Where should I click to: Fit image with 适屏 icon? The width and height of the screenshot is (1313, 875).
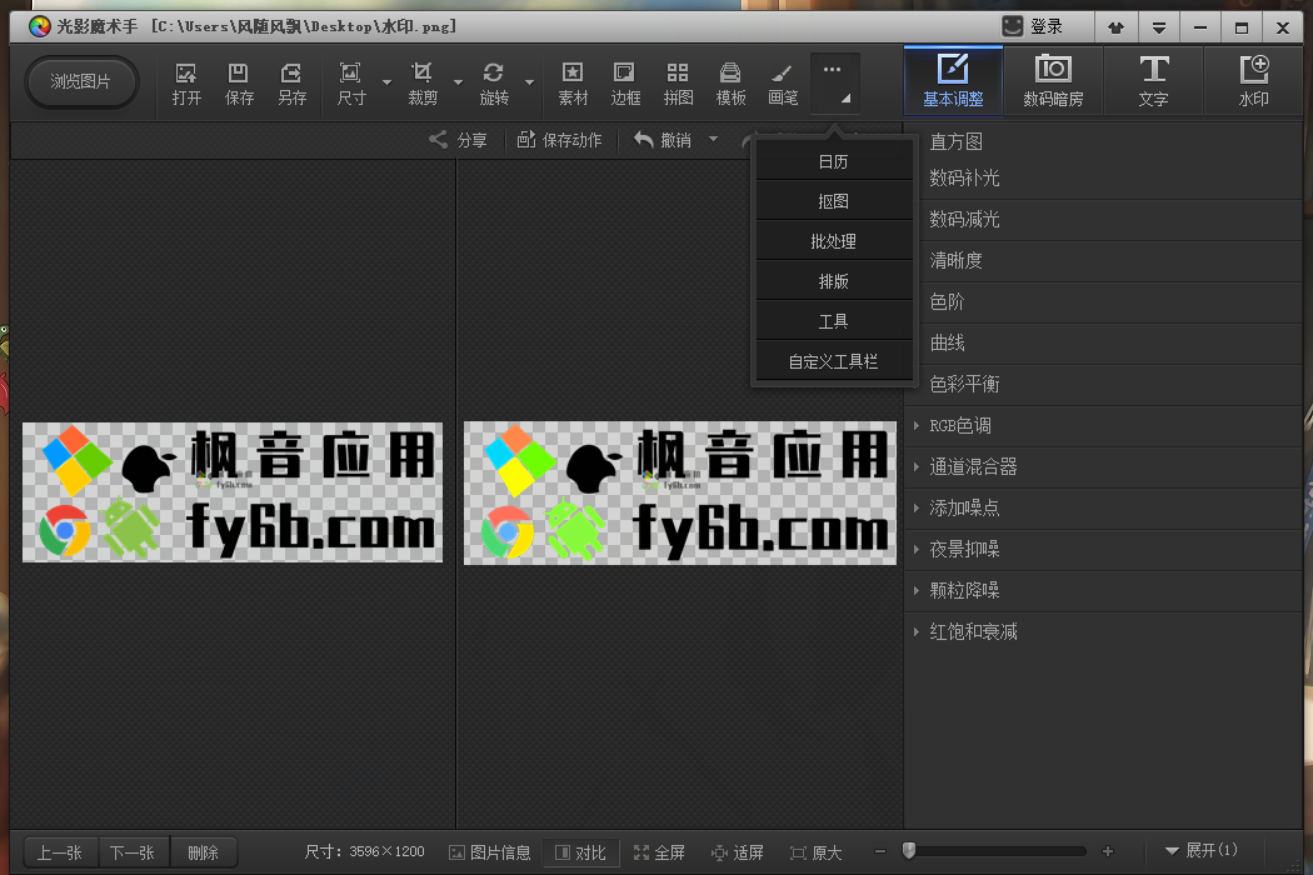(x=738, y=852)
